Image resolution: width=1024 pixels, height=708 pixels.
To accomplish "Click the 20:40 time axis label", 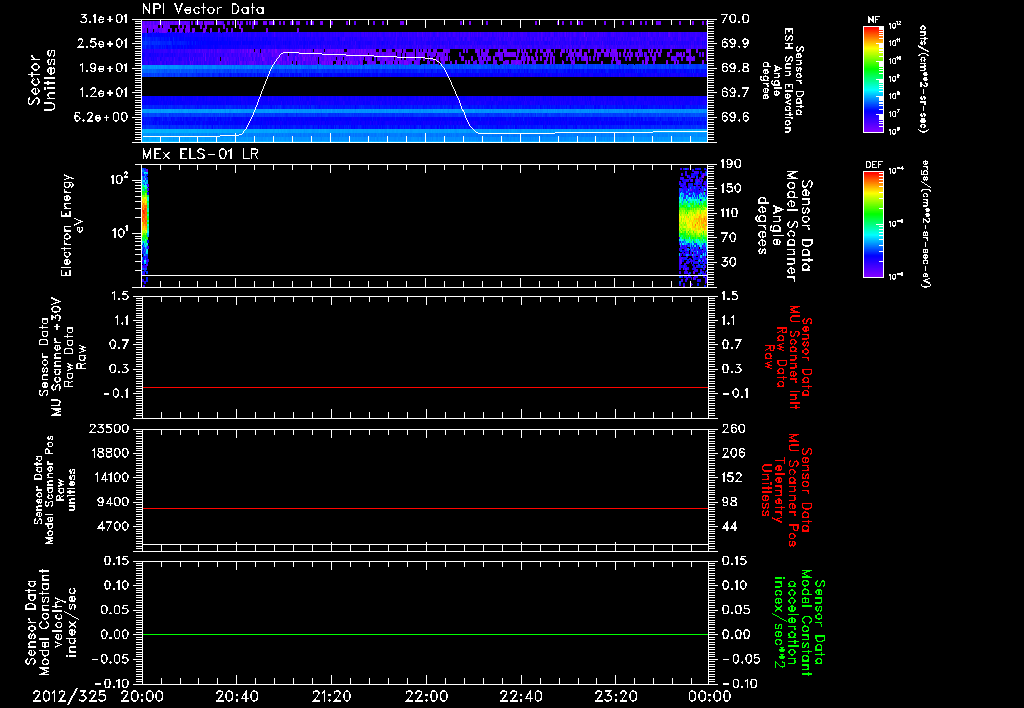I will [236, 696].
